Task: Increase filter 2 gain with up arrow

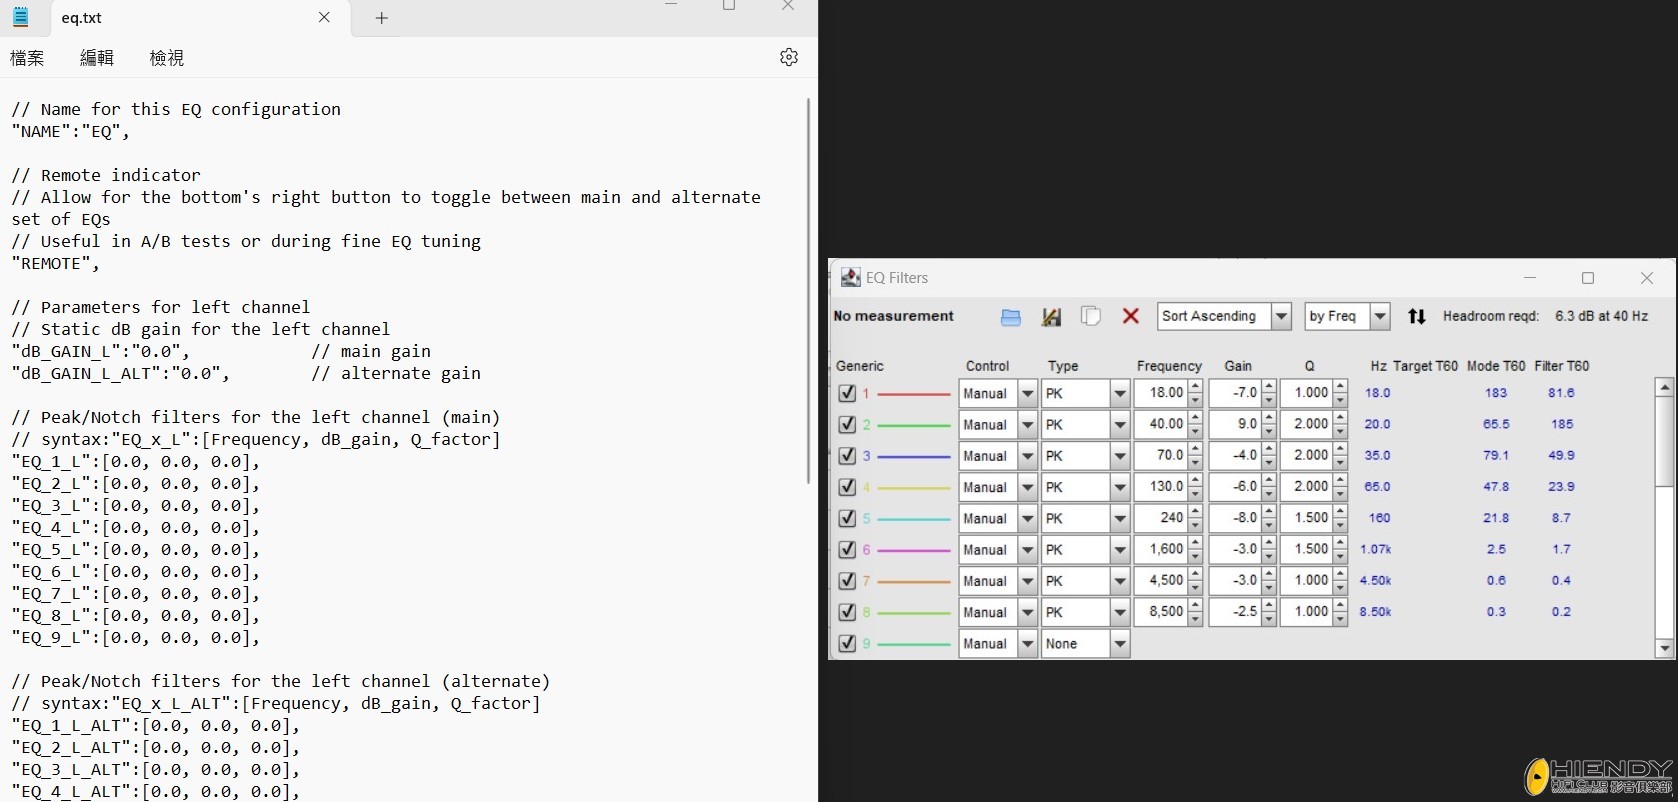Action: [1269, 418]
